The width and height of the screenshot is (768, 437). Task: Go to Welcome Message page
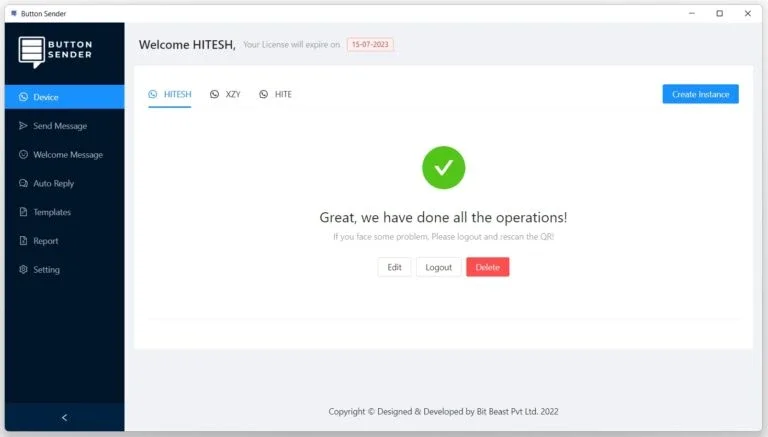click(x=65, y=154)
